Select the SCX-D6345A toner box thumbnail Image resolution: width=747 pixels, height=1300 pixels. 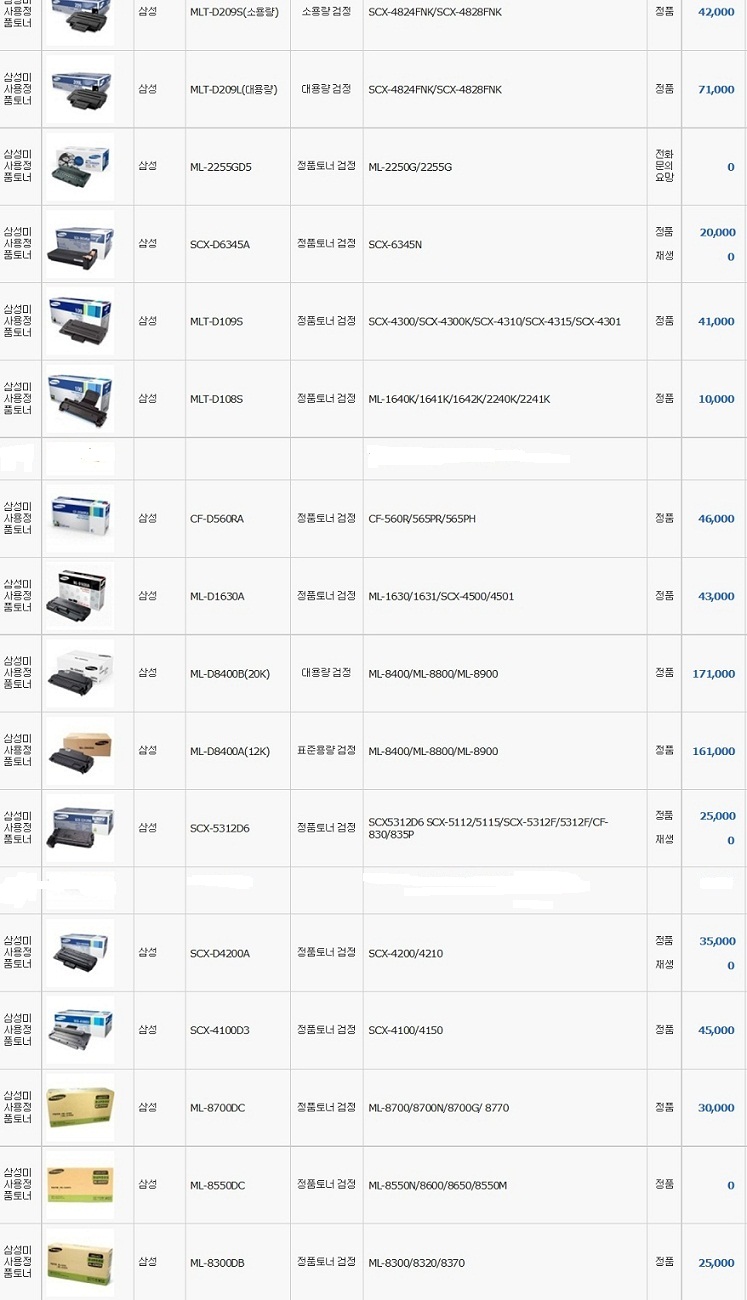tap(79, 244)
